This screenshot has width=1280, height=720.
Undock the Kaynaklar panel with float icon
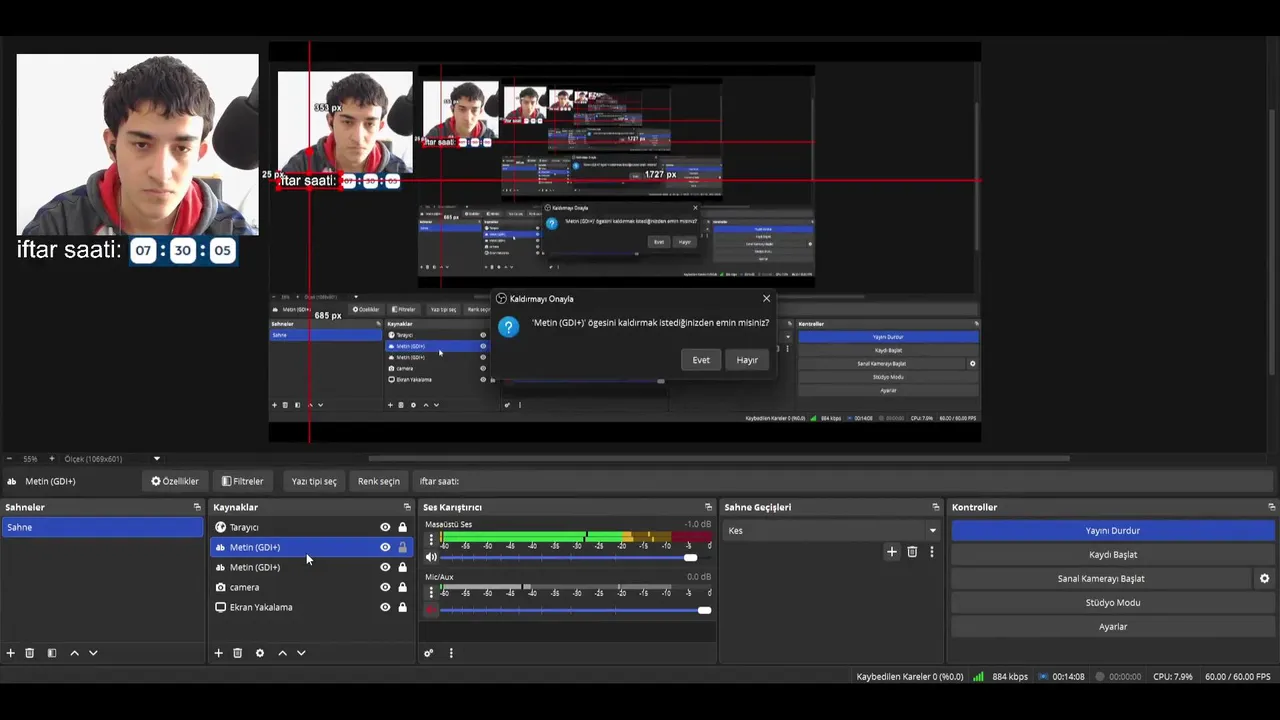tap(407, 507)
